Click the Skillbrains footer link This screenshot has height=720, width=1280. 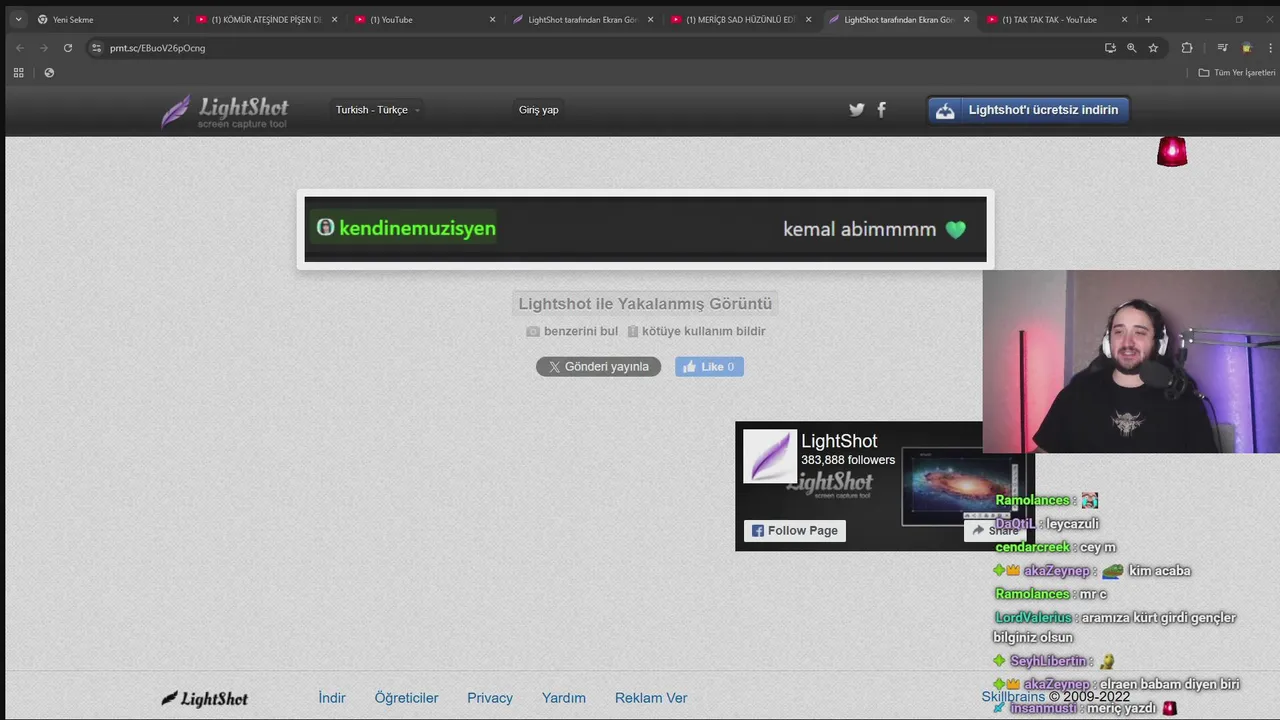(1012, 697)
